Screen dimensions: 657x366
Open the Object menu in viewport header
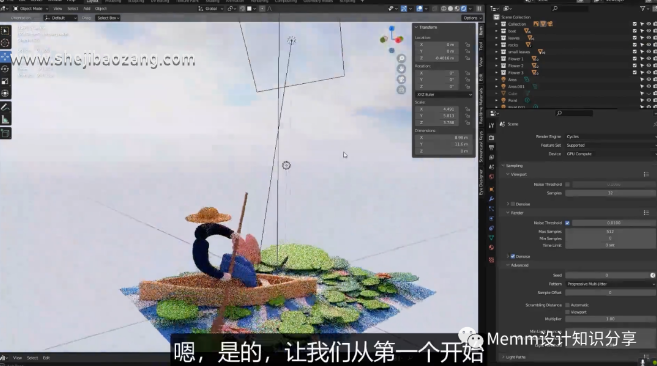point(101,8)
